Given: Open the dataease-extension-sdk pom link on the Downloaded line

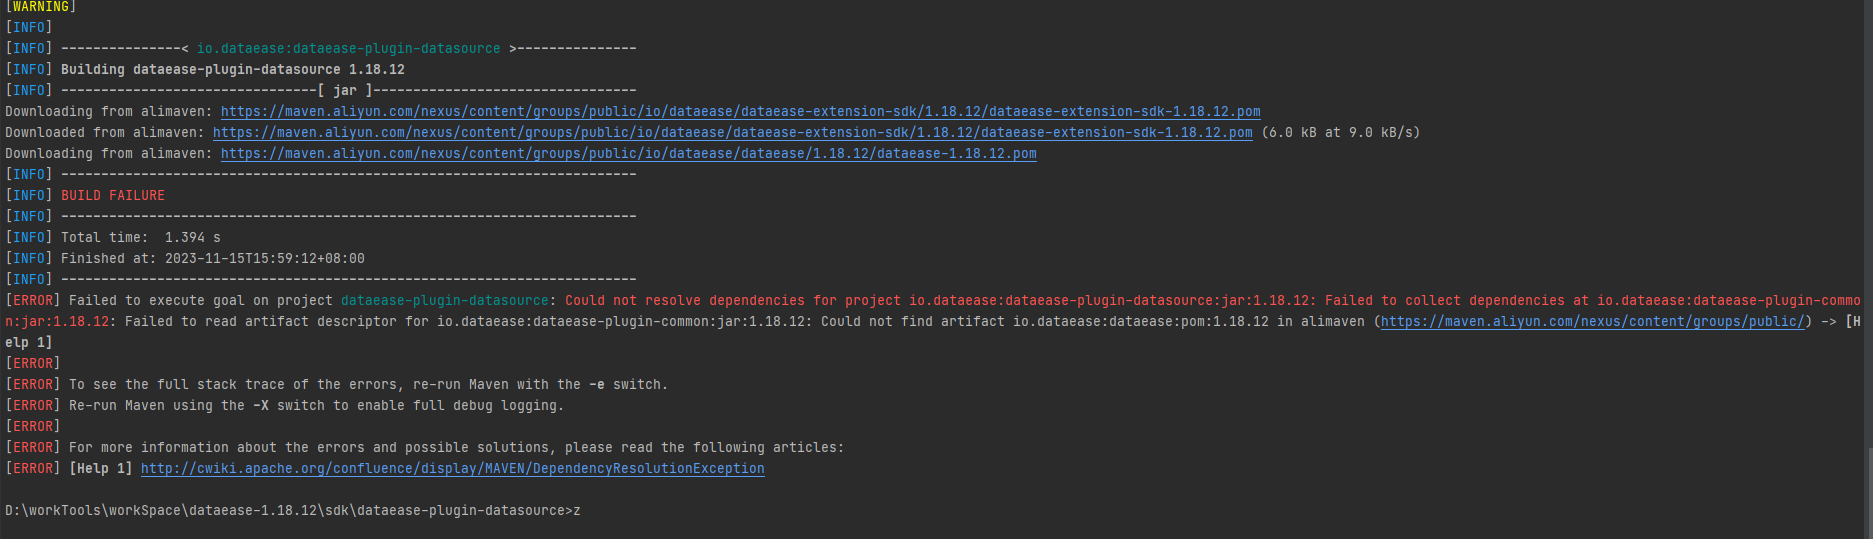Looking at the screenshot, I should coord(732,132).
